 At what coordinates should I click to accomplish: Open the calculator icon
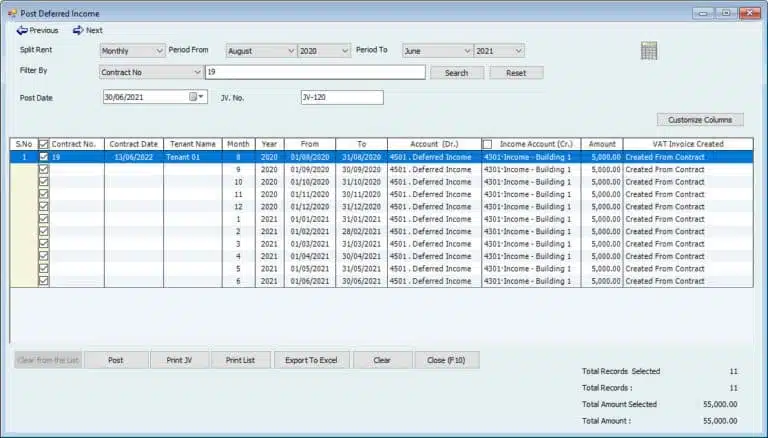[x=650, y=51]
